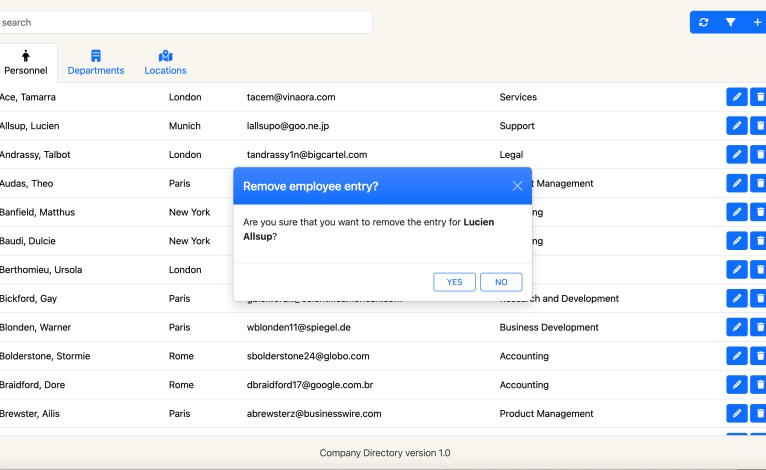
Task: Click into the search input field
Action: coord(185,22)
